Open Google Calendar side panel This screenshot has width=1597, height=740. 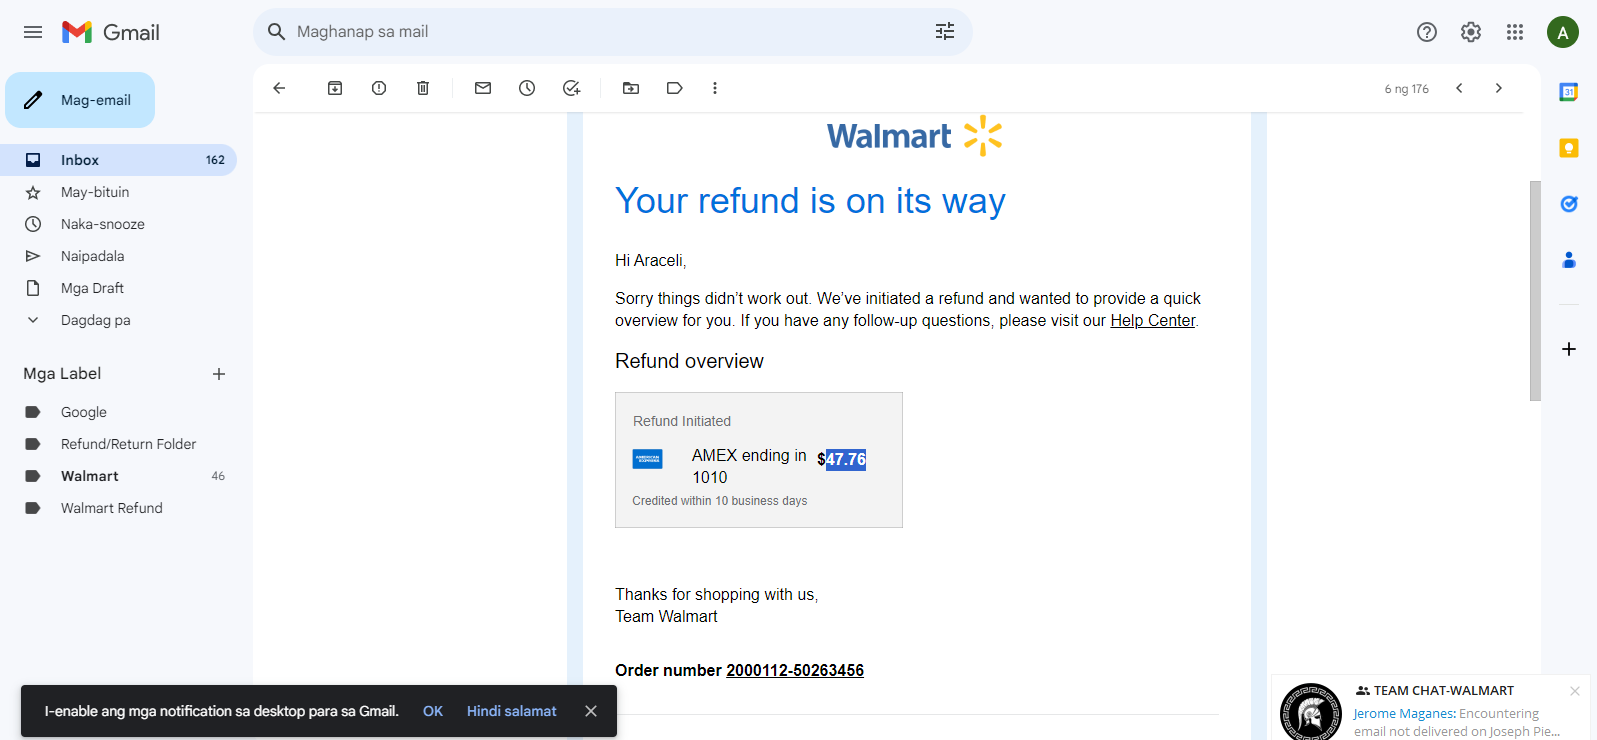tap(1569, 92)
